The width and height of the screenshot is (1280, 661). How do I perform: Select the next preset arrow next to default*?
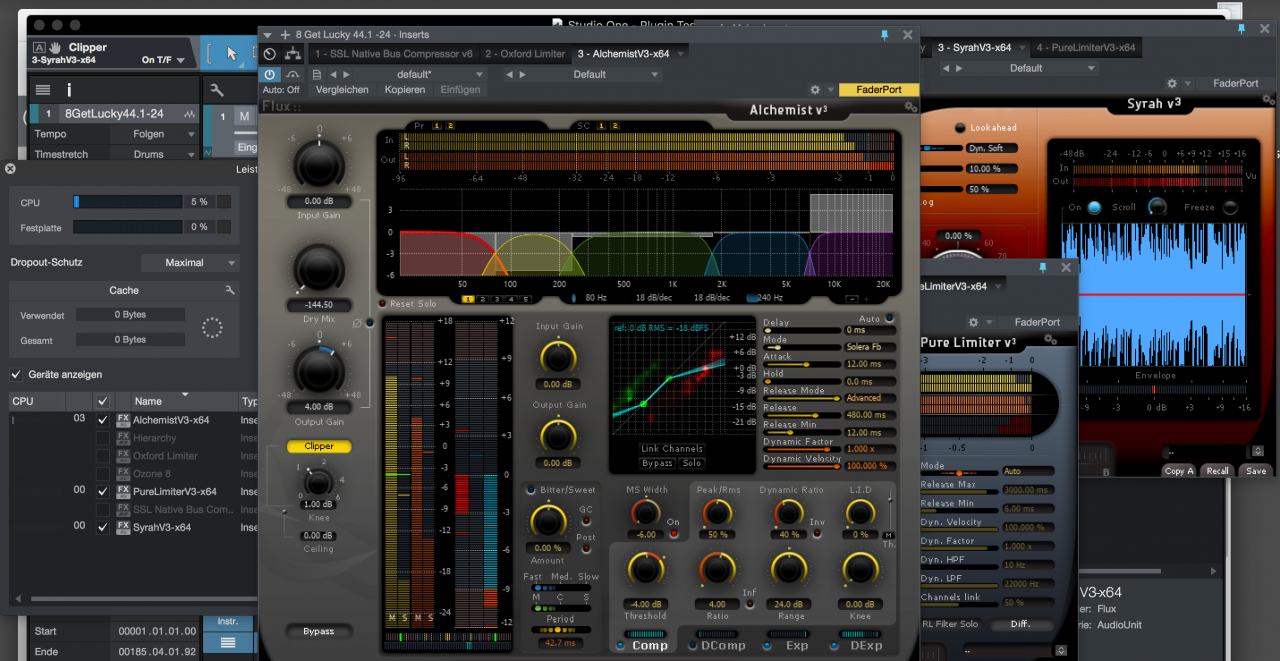[346, 74]
